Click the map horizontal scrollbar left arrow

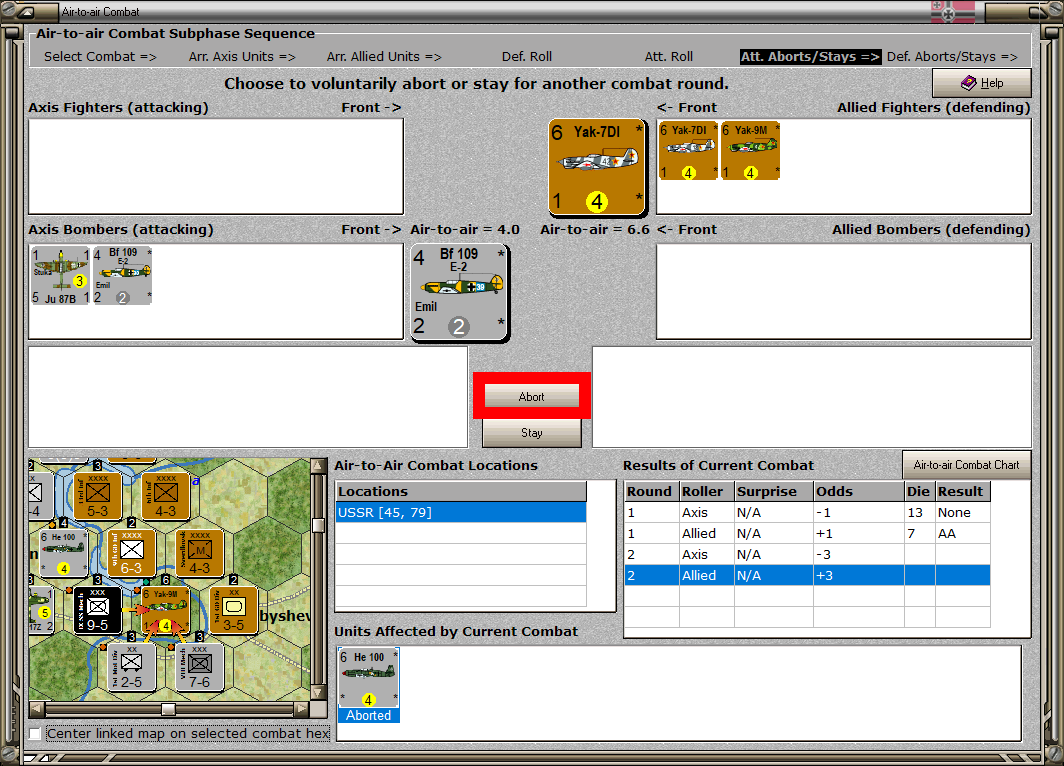click(x=37, y=709)
